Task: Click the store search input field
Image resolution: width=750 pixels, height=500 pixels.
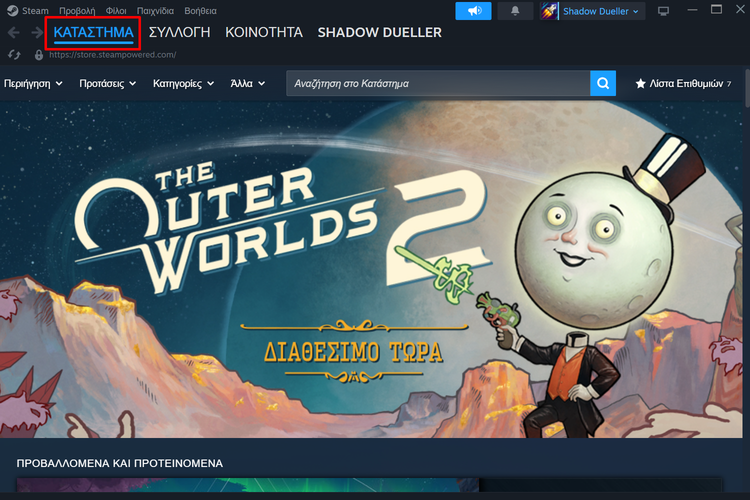Action: (x=438, y=83)
